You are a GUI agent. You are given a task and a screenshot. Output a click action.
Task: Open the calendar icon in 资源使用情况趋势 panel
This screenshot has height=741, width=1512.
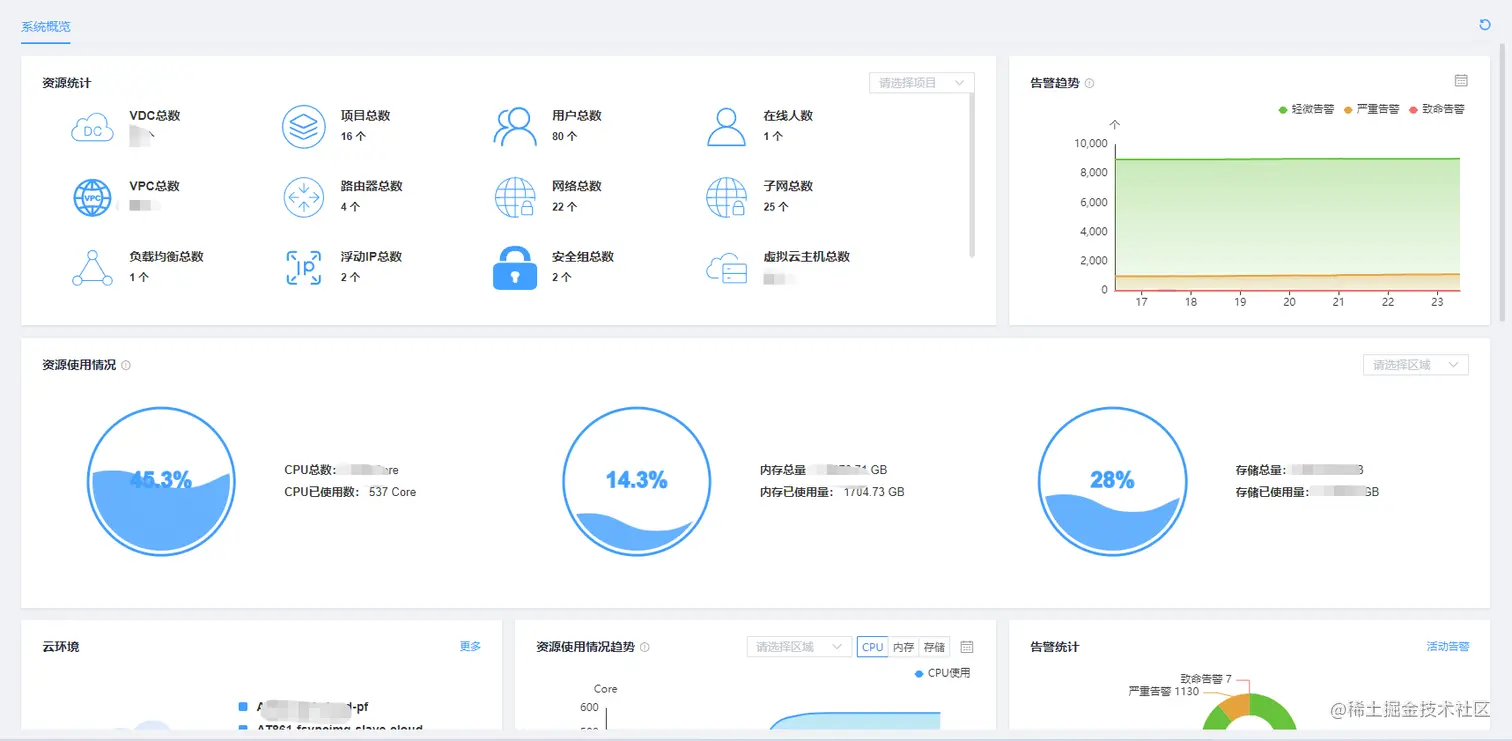967,647
